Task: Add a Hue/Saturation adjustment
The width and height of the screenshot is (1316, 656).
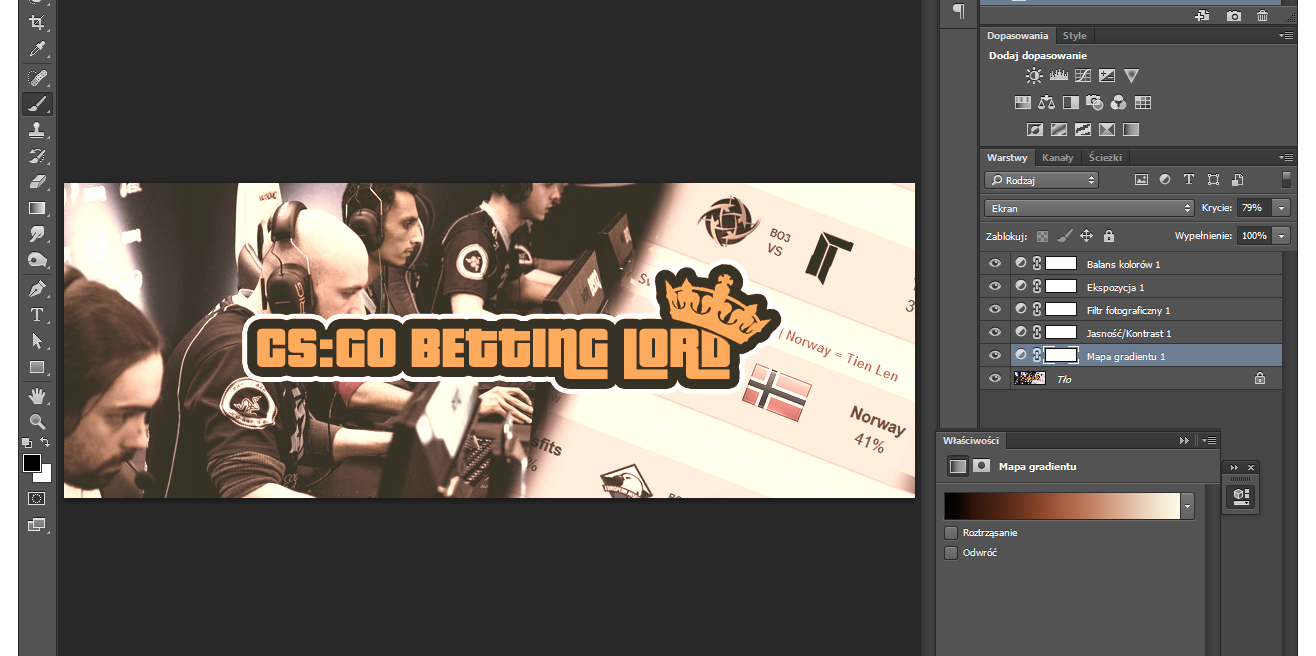Action: point(1023,102)
